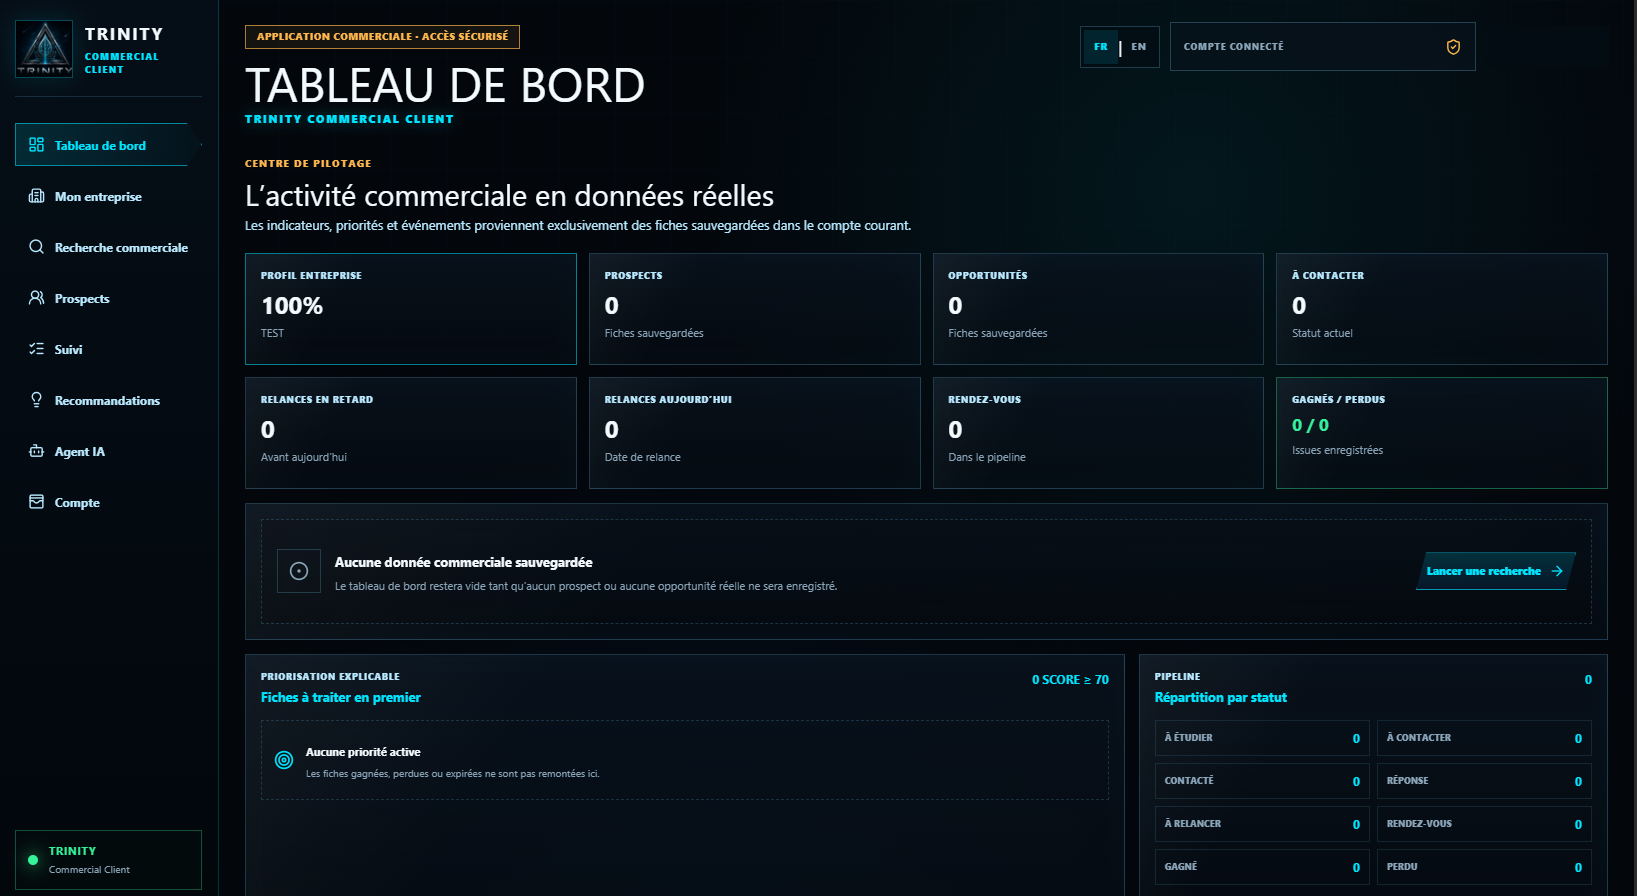Click the Prospects people icon
Screen dimensions: 1637x896
click(x=37, y=298)
